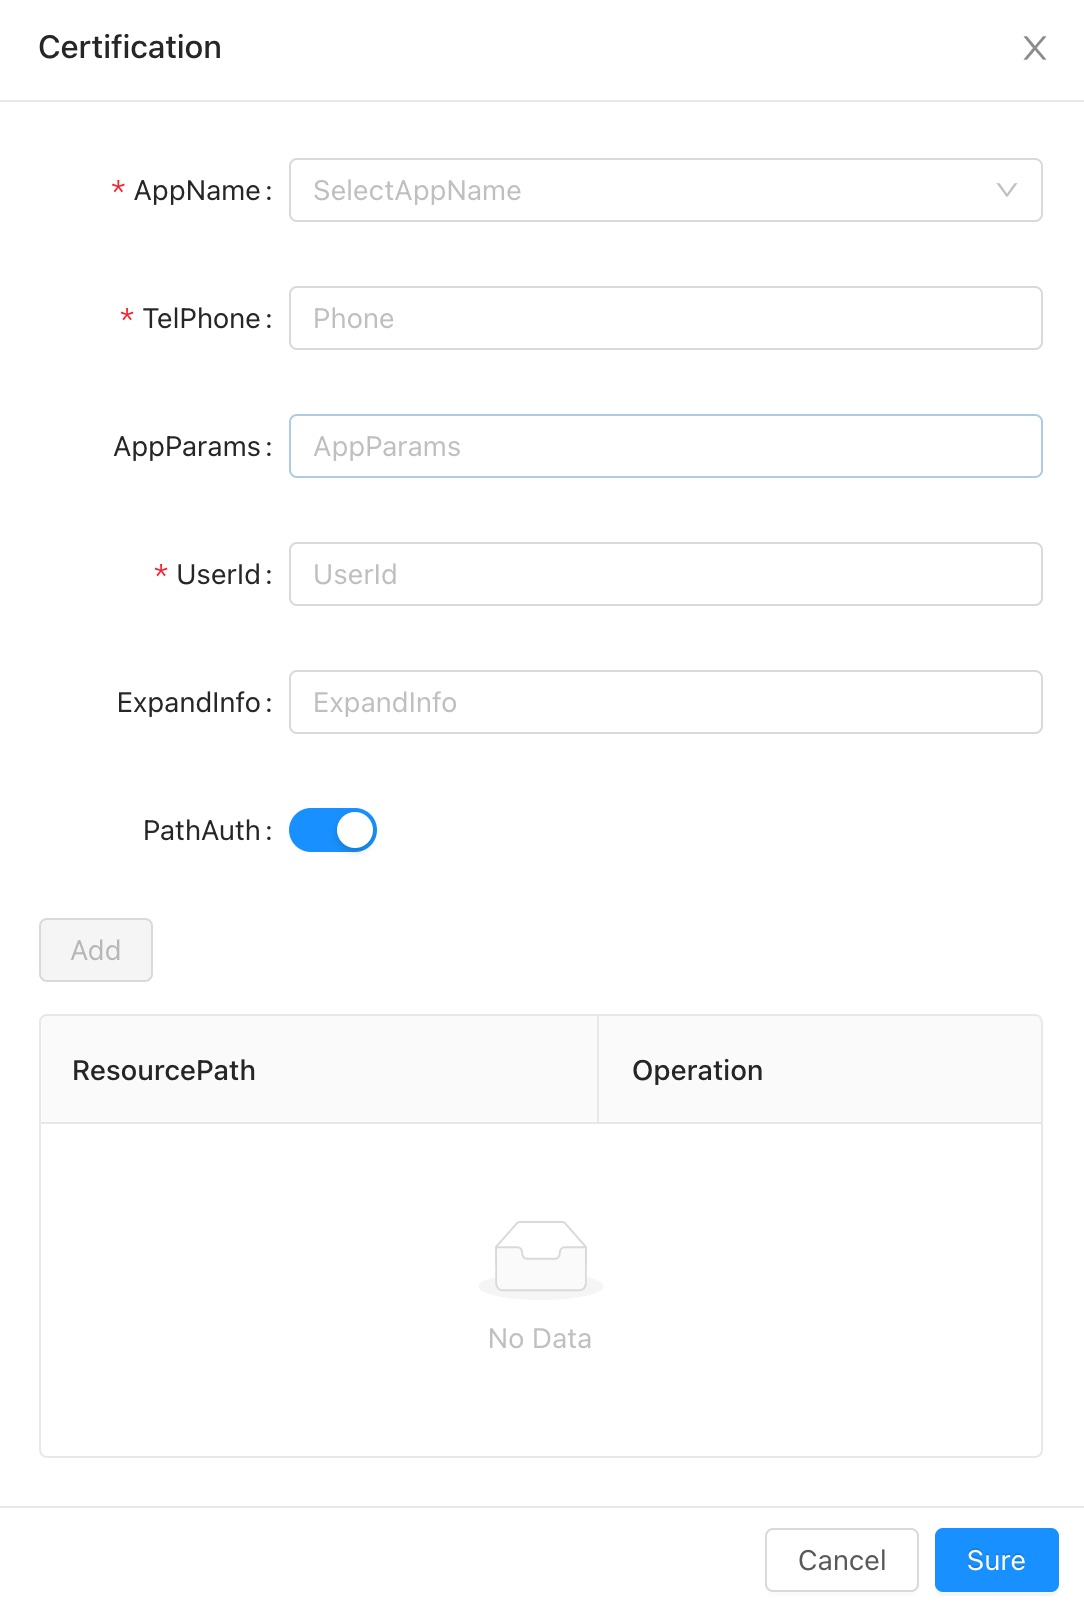Click the ResourcePath column header
This screenshot has height=1604, width=1084.
(164, 1070)
